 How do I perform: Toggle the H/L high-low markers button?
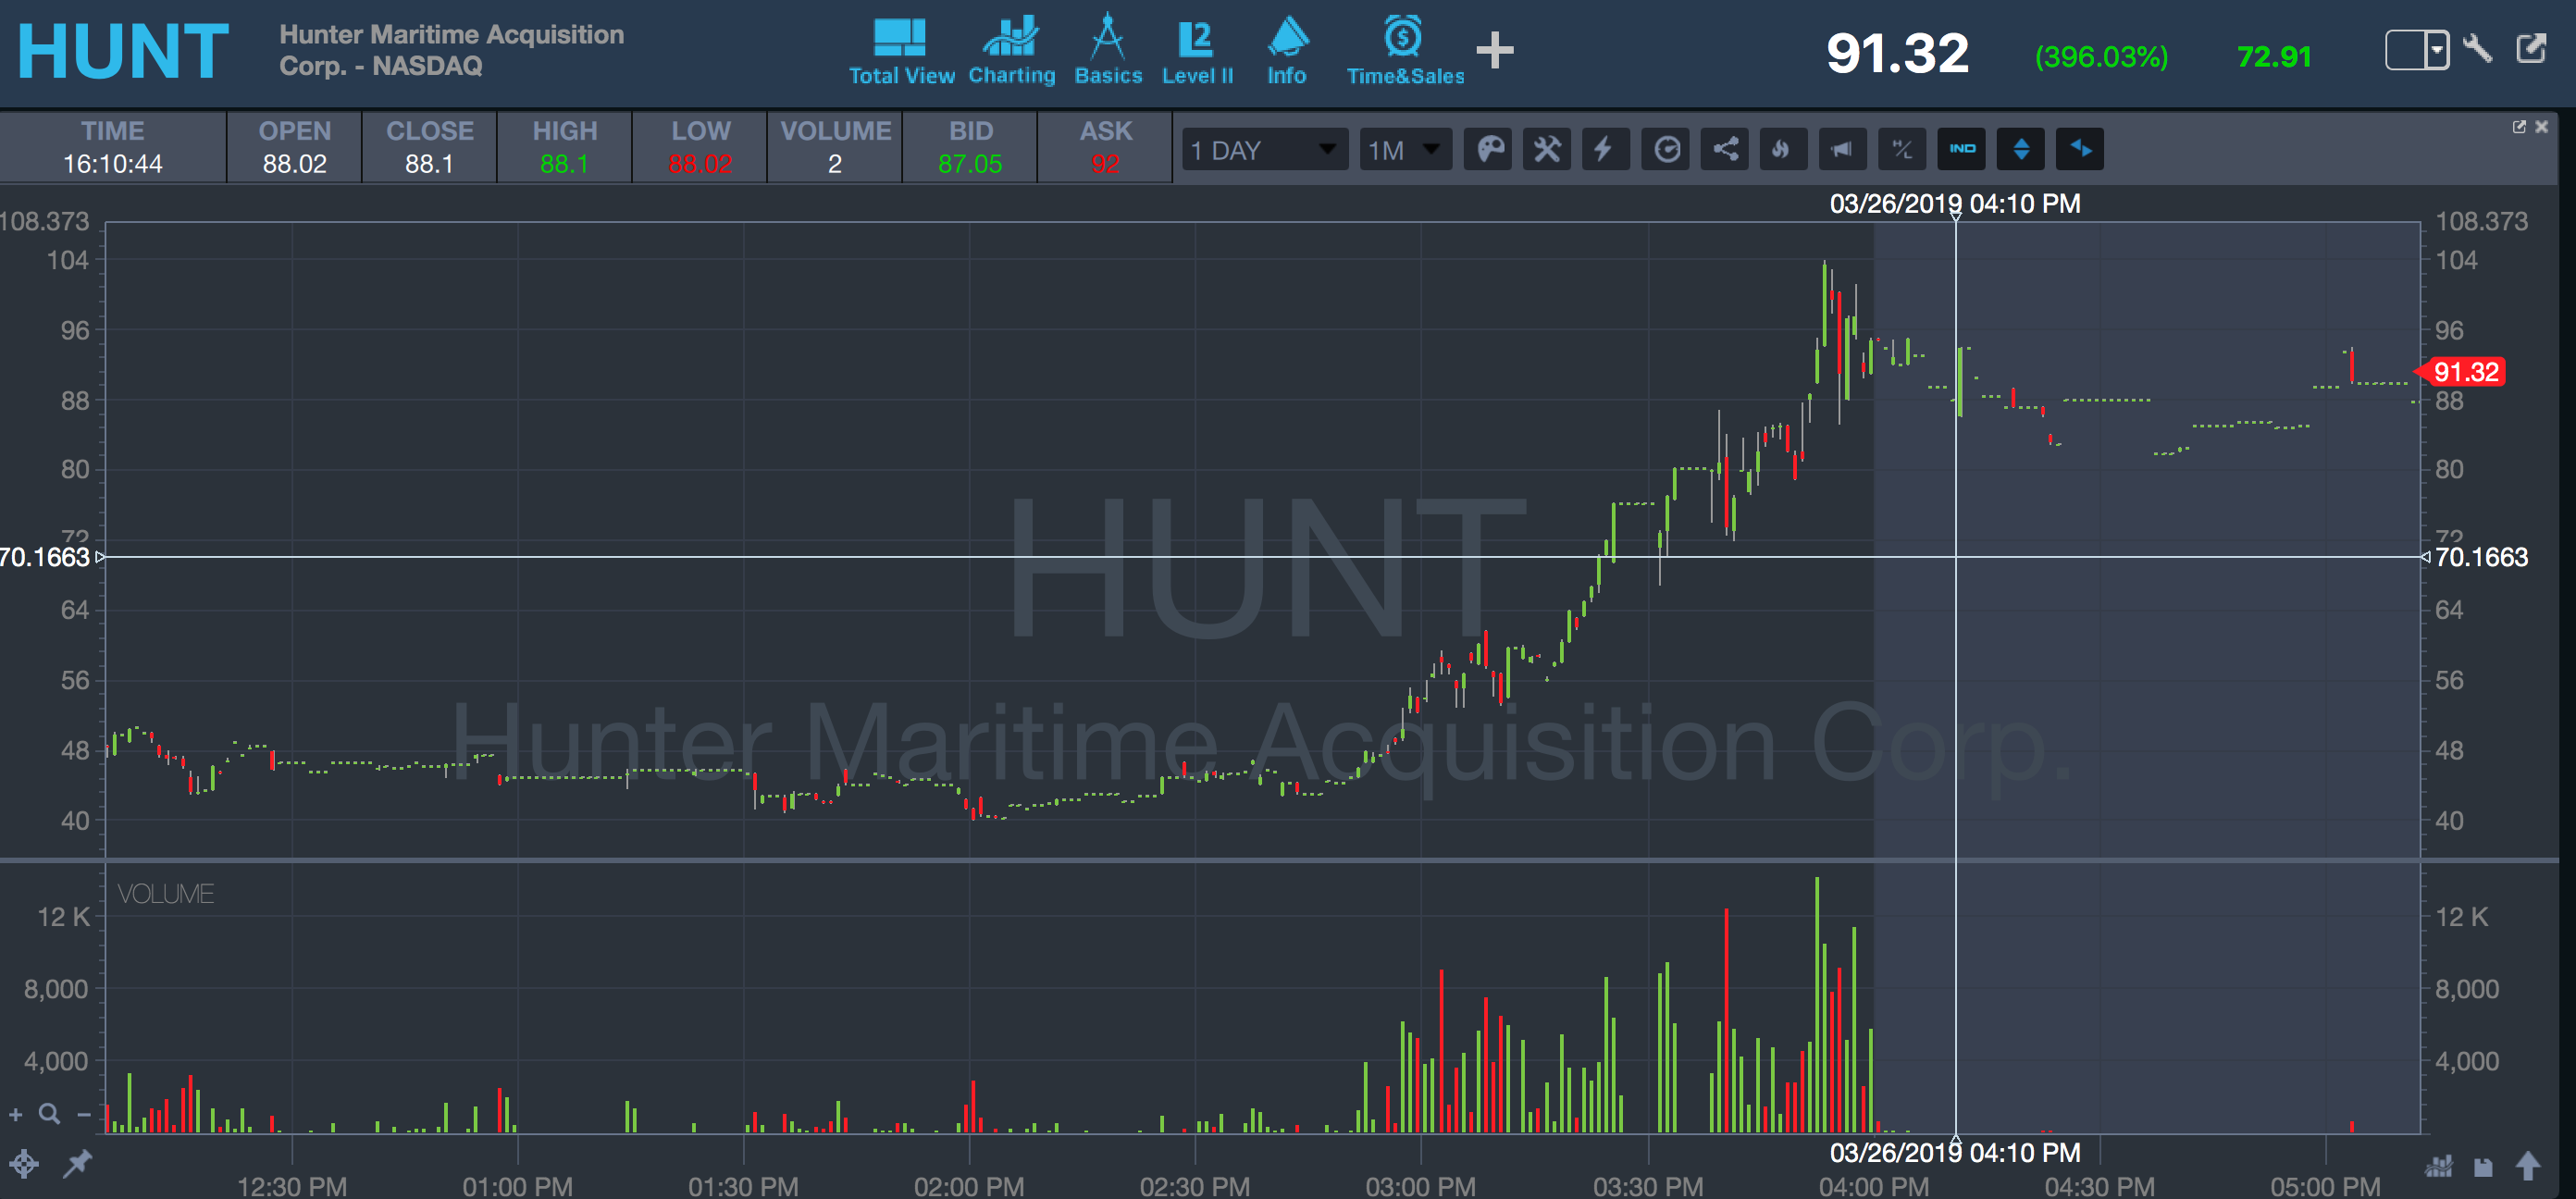click(1902, 150)
